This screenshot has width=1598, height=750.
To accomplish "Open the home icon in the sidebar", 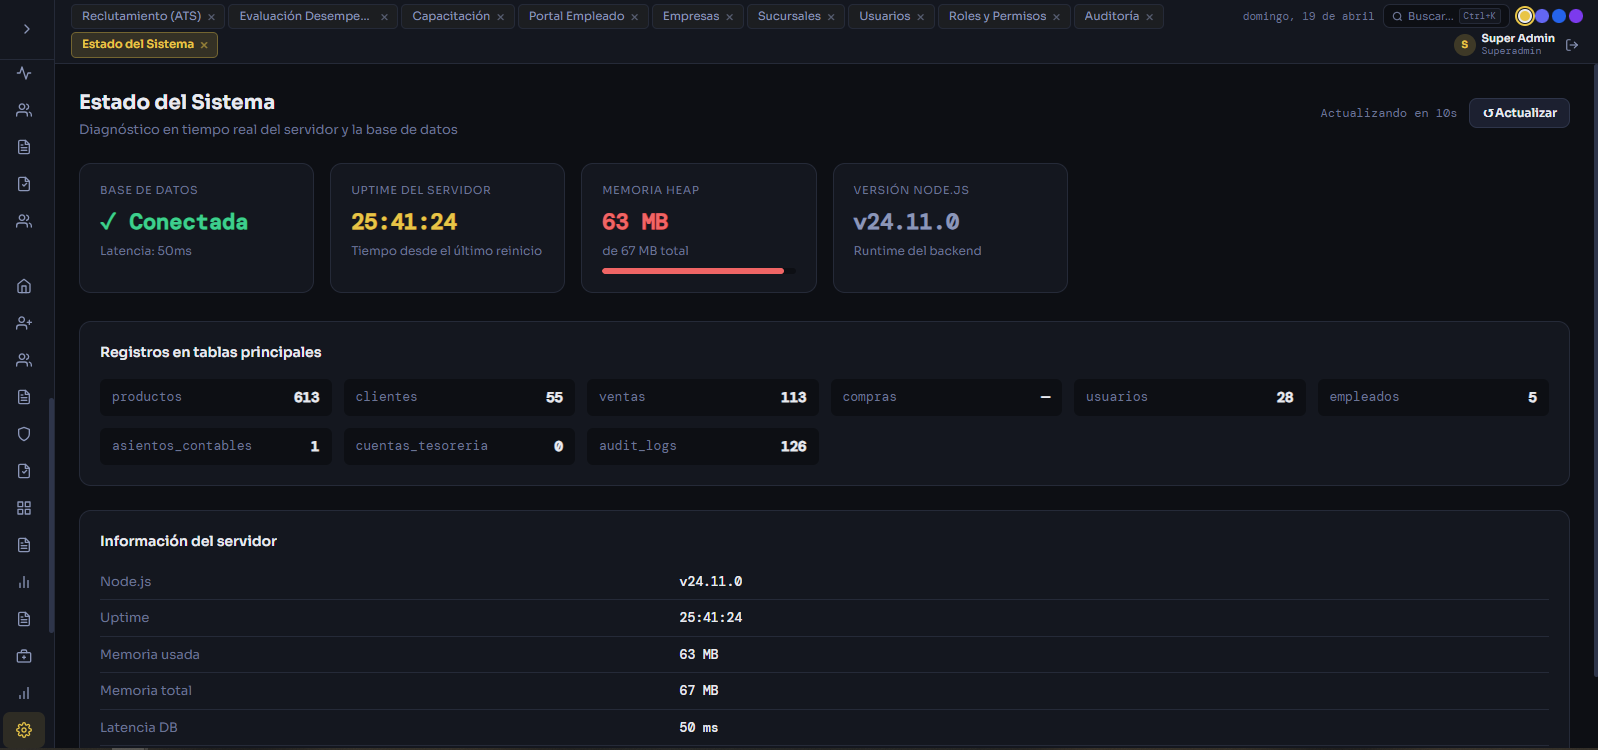I will 24,286.
